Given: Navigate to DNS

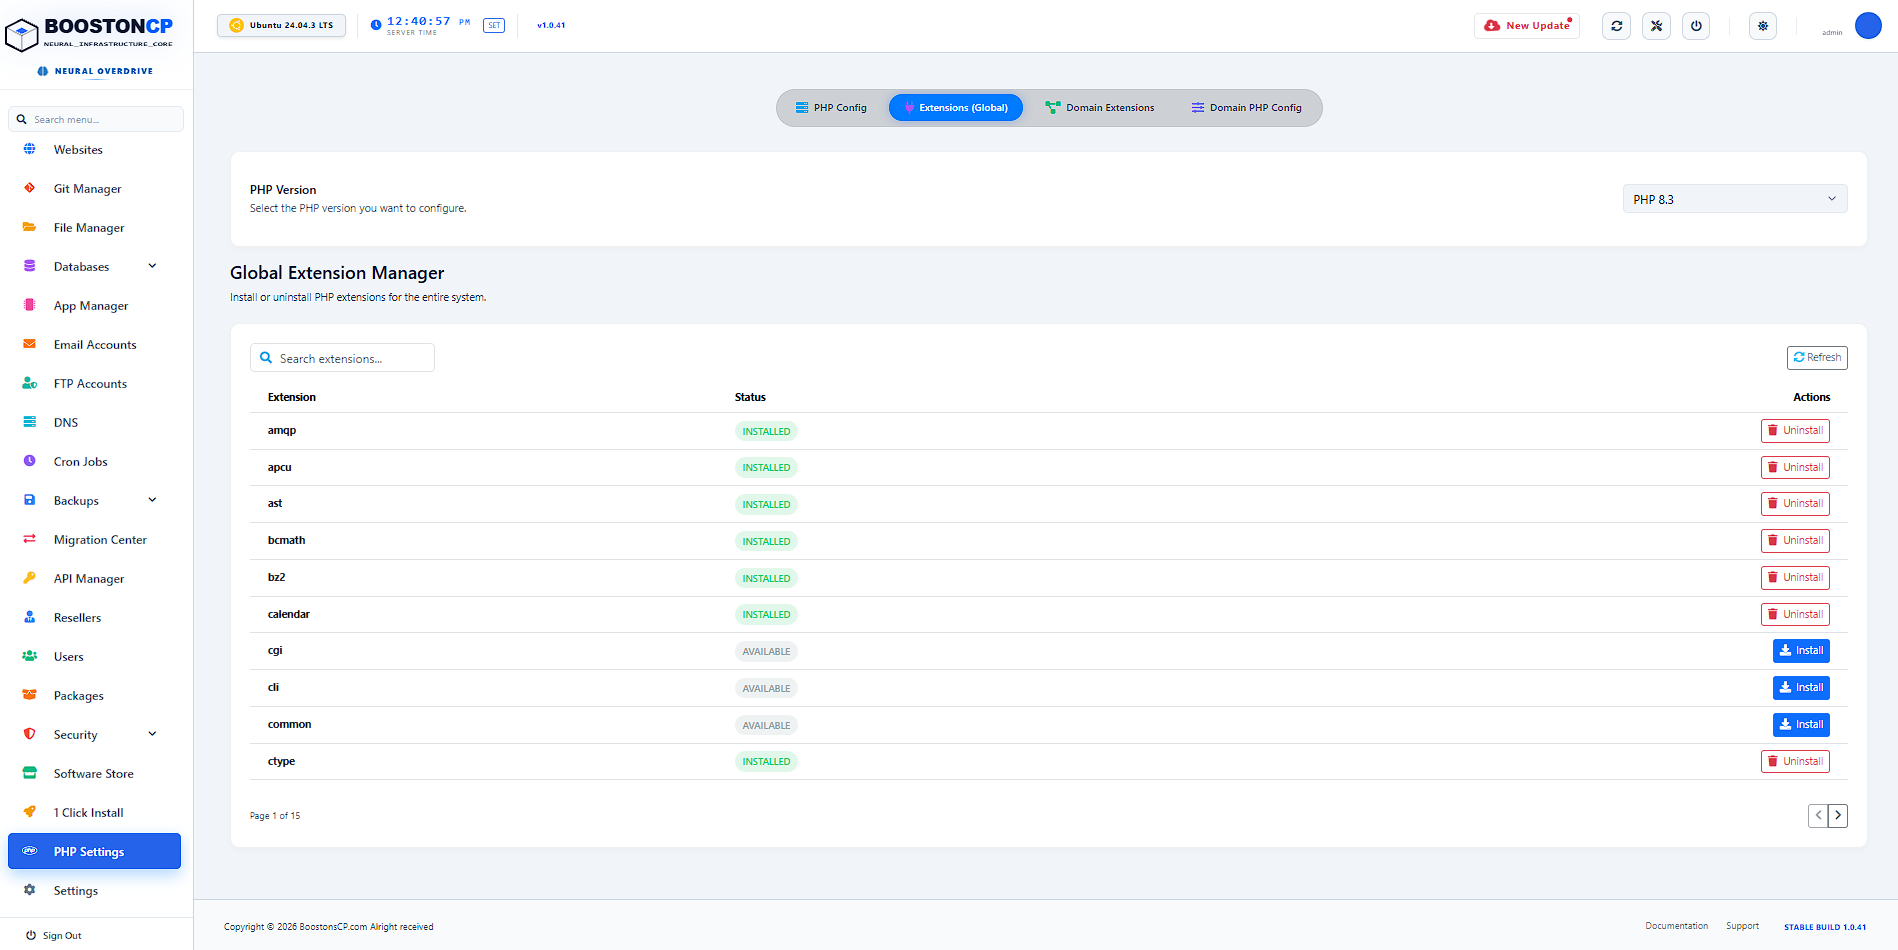Looking at the screenshot, I should (66, 423).
